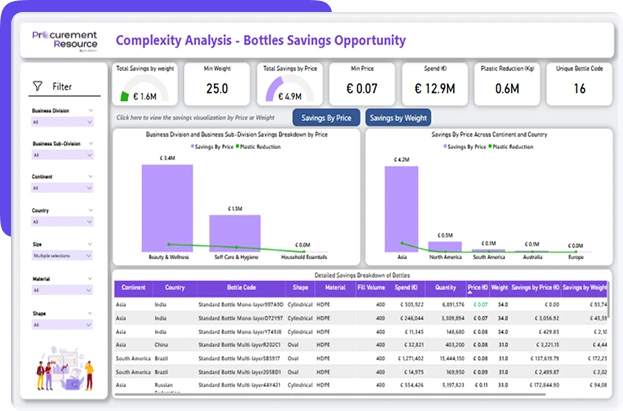The height and width of the screenshot is (411, 623).
Task: Open the Business Division dropdown
Action: [60, 123]
